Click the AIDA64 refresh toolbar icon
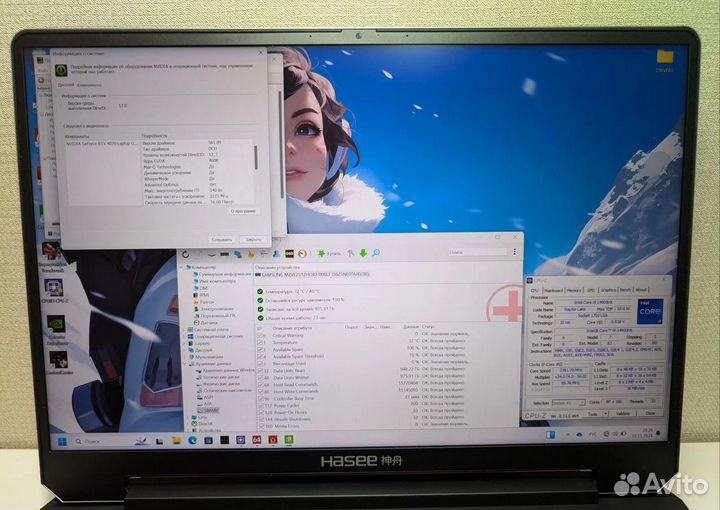 (x=186, y=254)
